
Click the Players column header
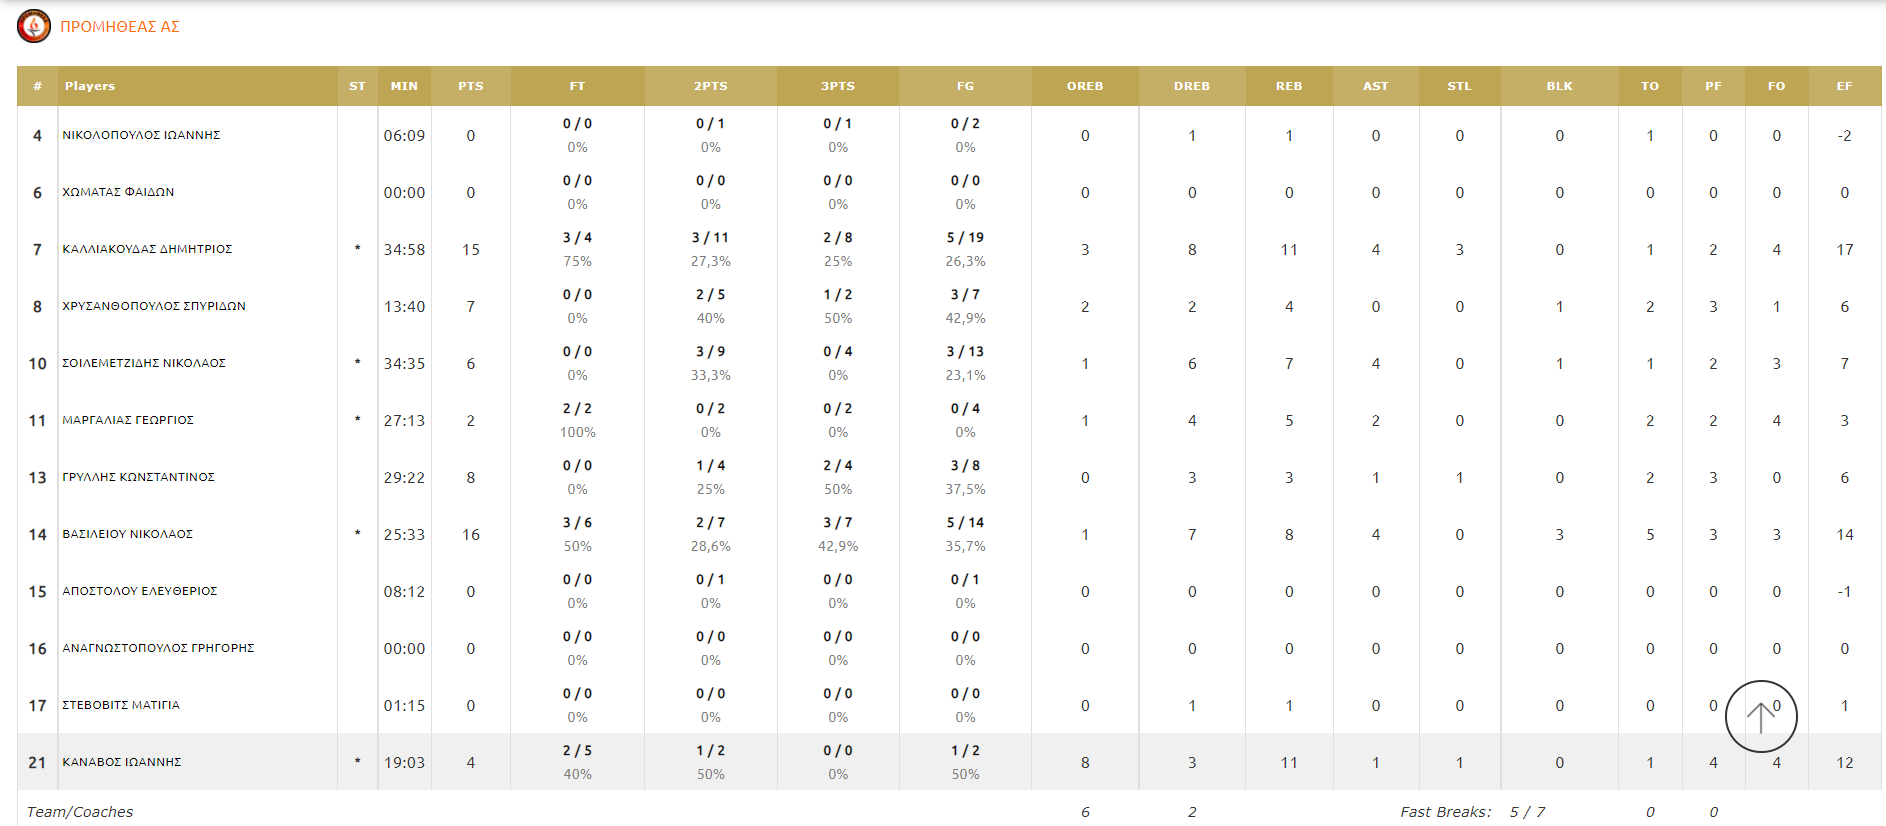pyautogui.click(x=90, y=86)
